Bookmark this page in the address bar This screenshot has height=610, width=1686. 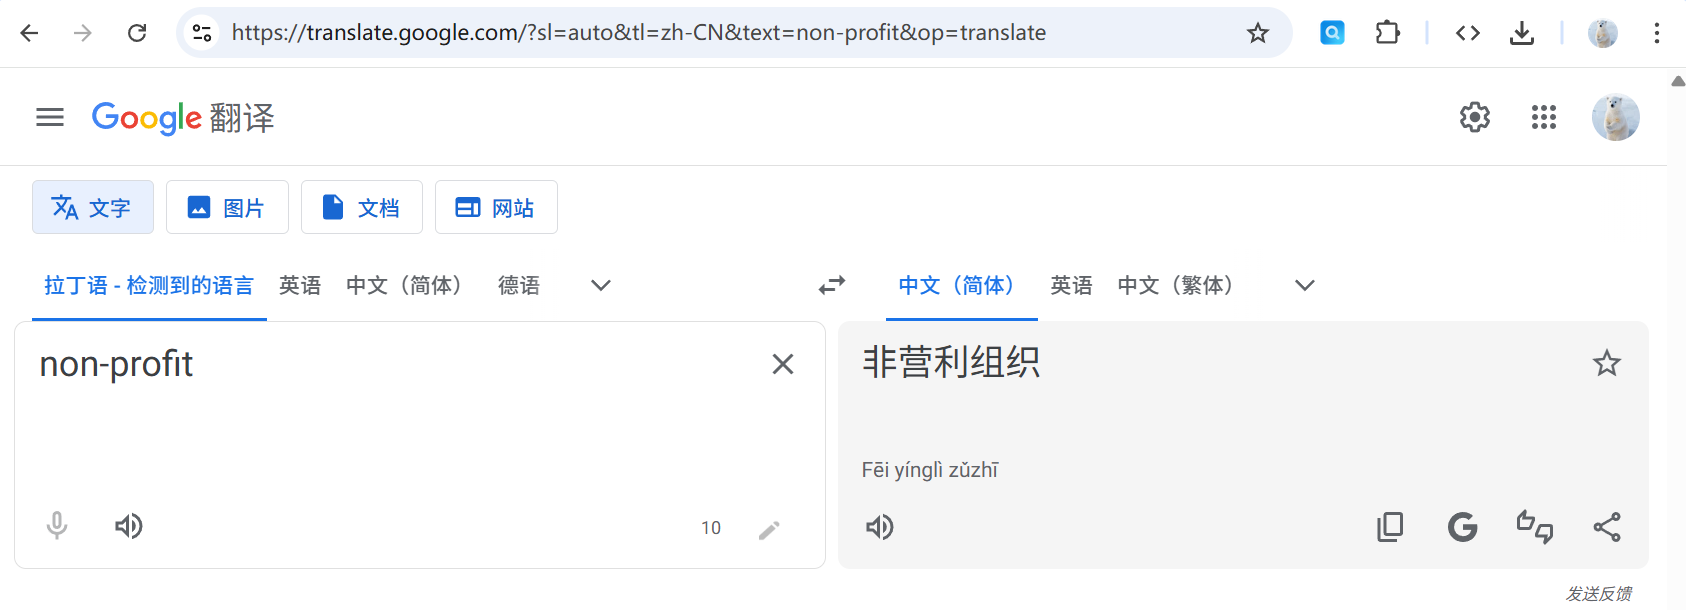pyautogui.click(x=1258, y=32)
